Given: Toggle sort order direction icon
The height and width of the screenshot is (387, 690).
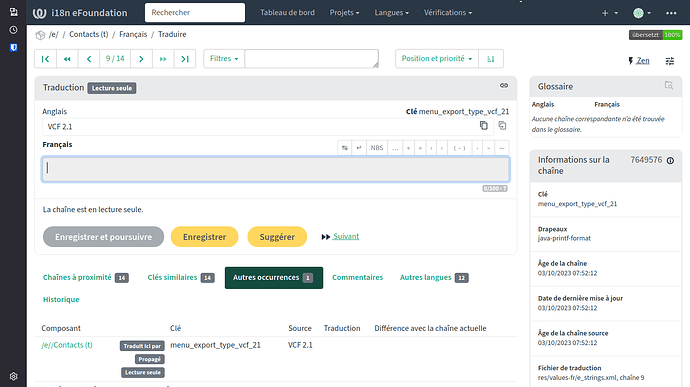Looking at the screenshot, I should point(491,59).
